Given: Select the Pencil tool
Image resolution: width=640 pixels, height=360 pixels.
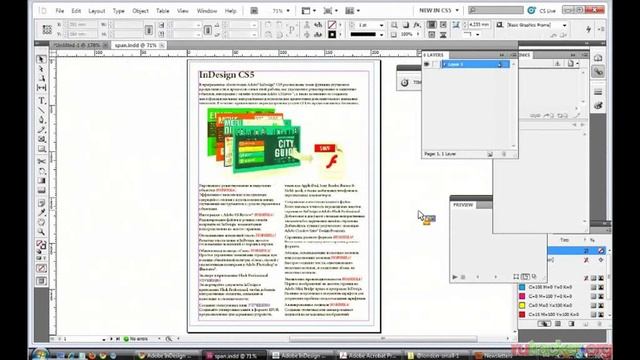Looking at the screenshot, I should tap(41, 130).
